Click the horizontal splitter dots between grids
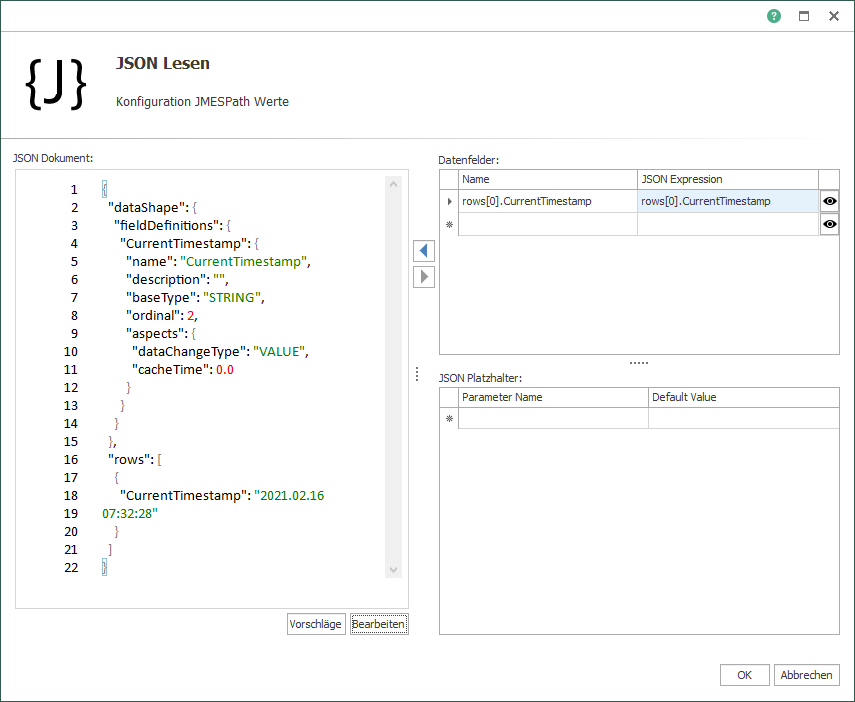Screen dimensions: 855x702 (639, 363)
